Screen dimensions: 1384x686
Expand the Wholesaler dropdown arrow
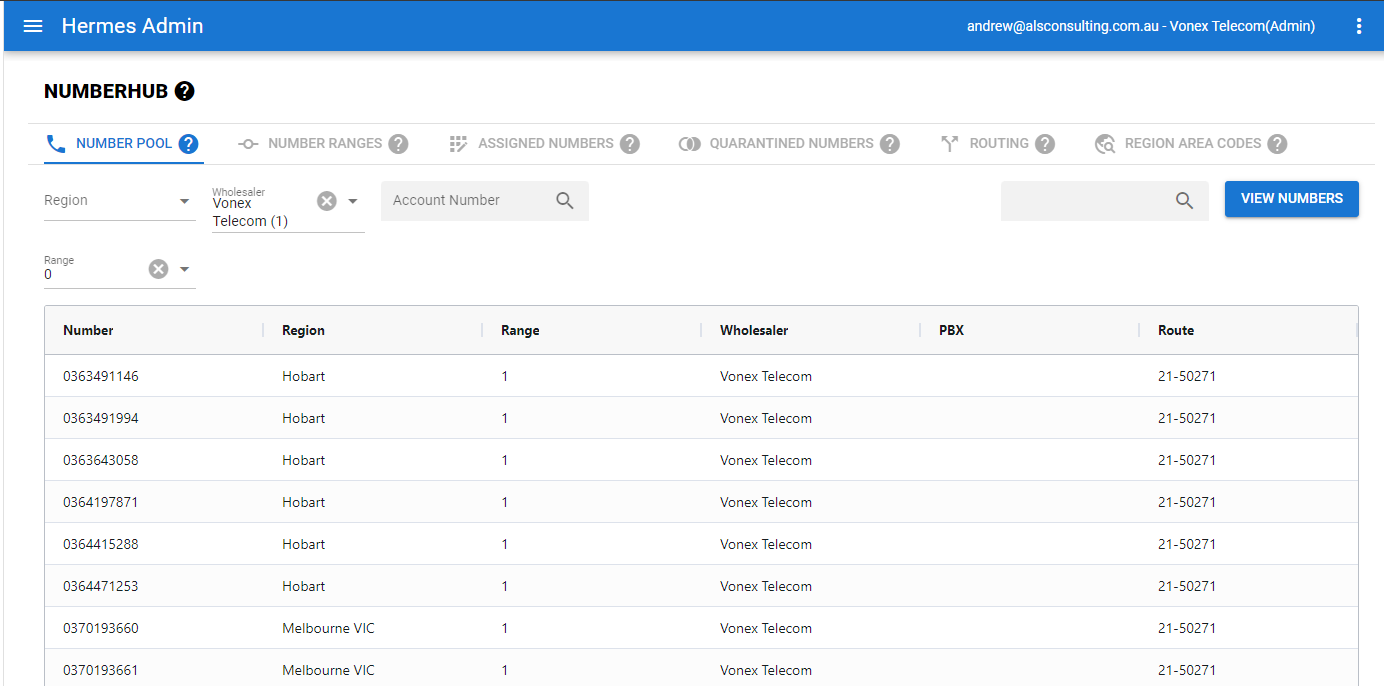353,201
